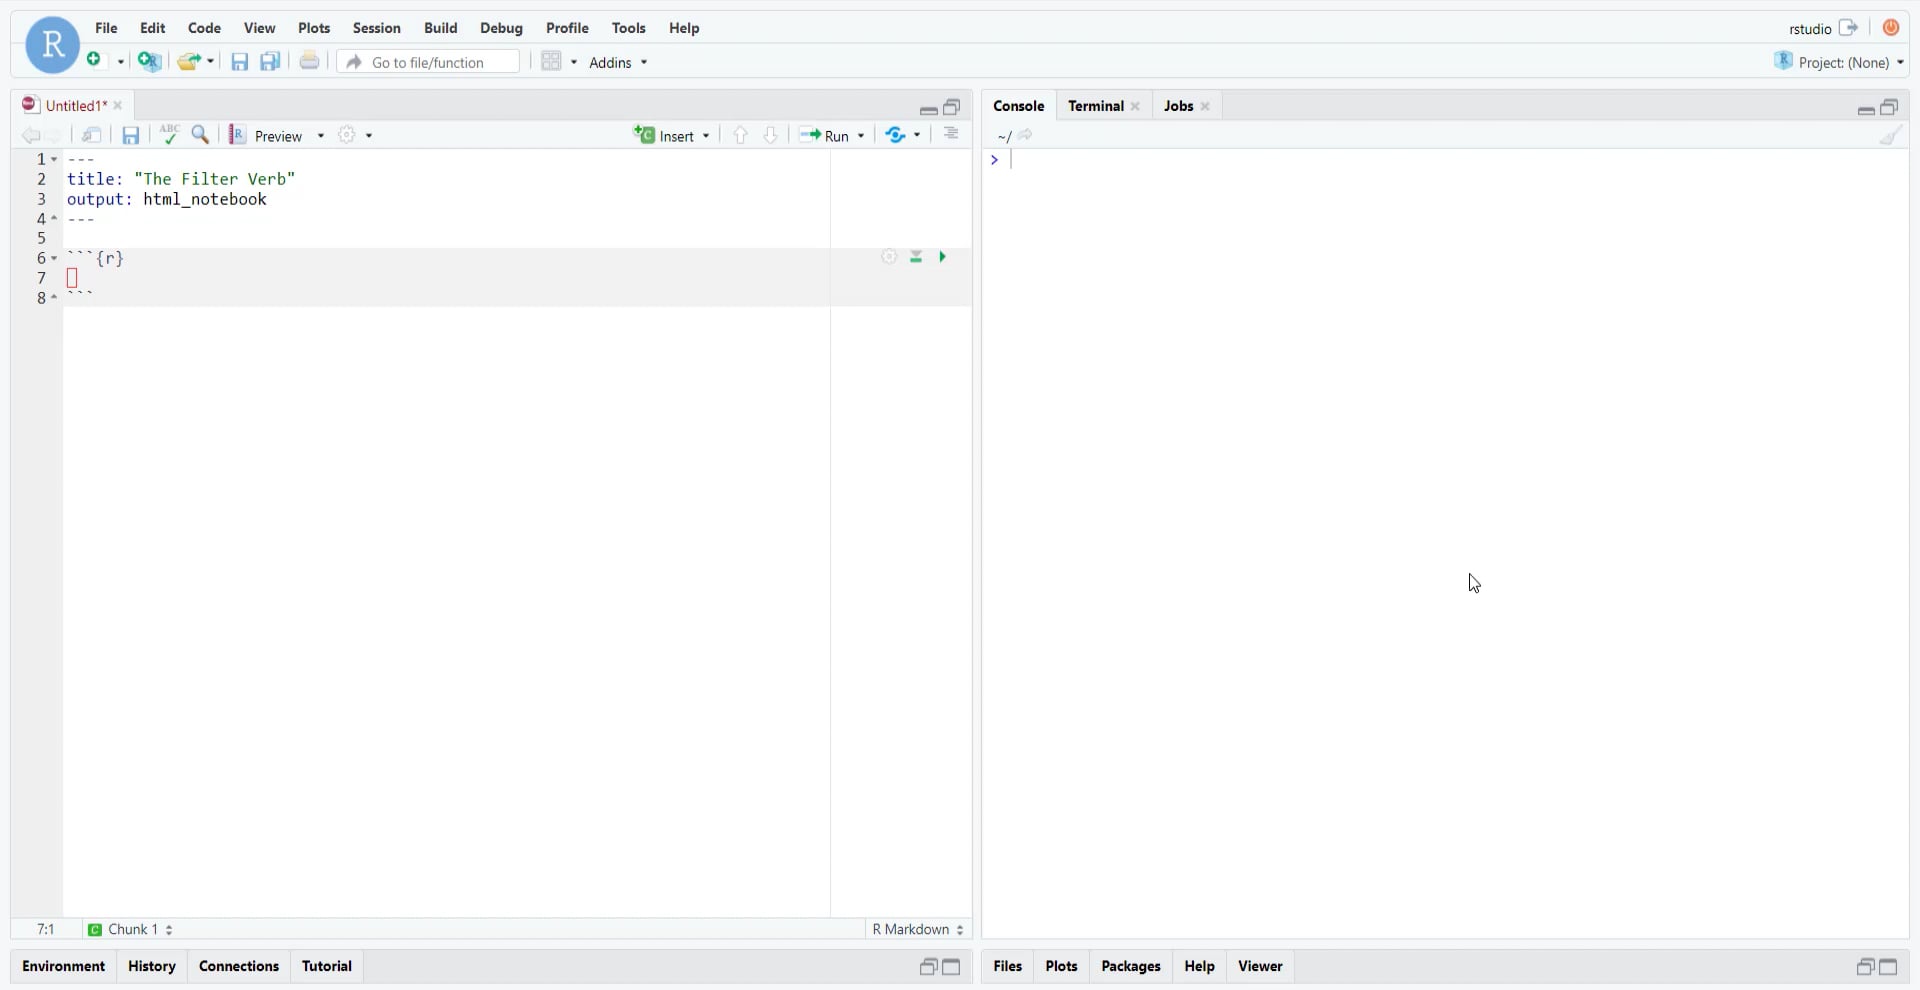Click the title line in the editor
Image resolution: width=1920 pixels, height=990 pixels.
pos(181,179)
